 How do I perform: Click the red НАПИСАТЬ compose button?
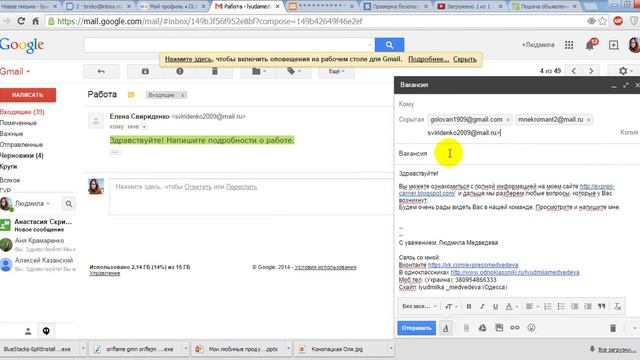pos(28,95)
